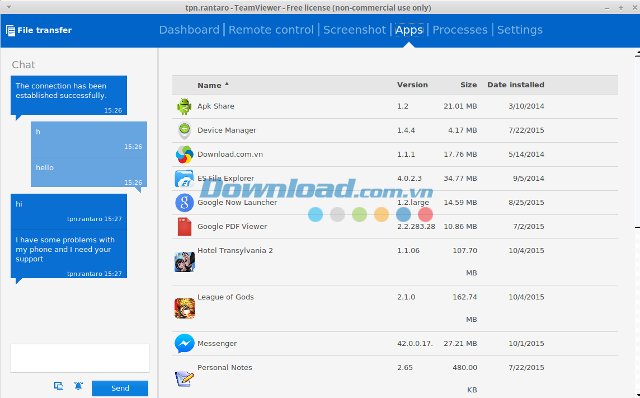
Task: Open the Processes tab
Action: [460, 30]
